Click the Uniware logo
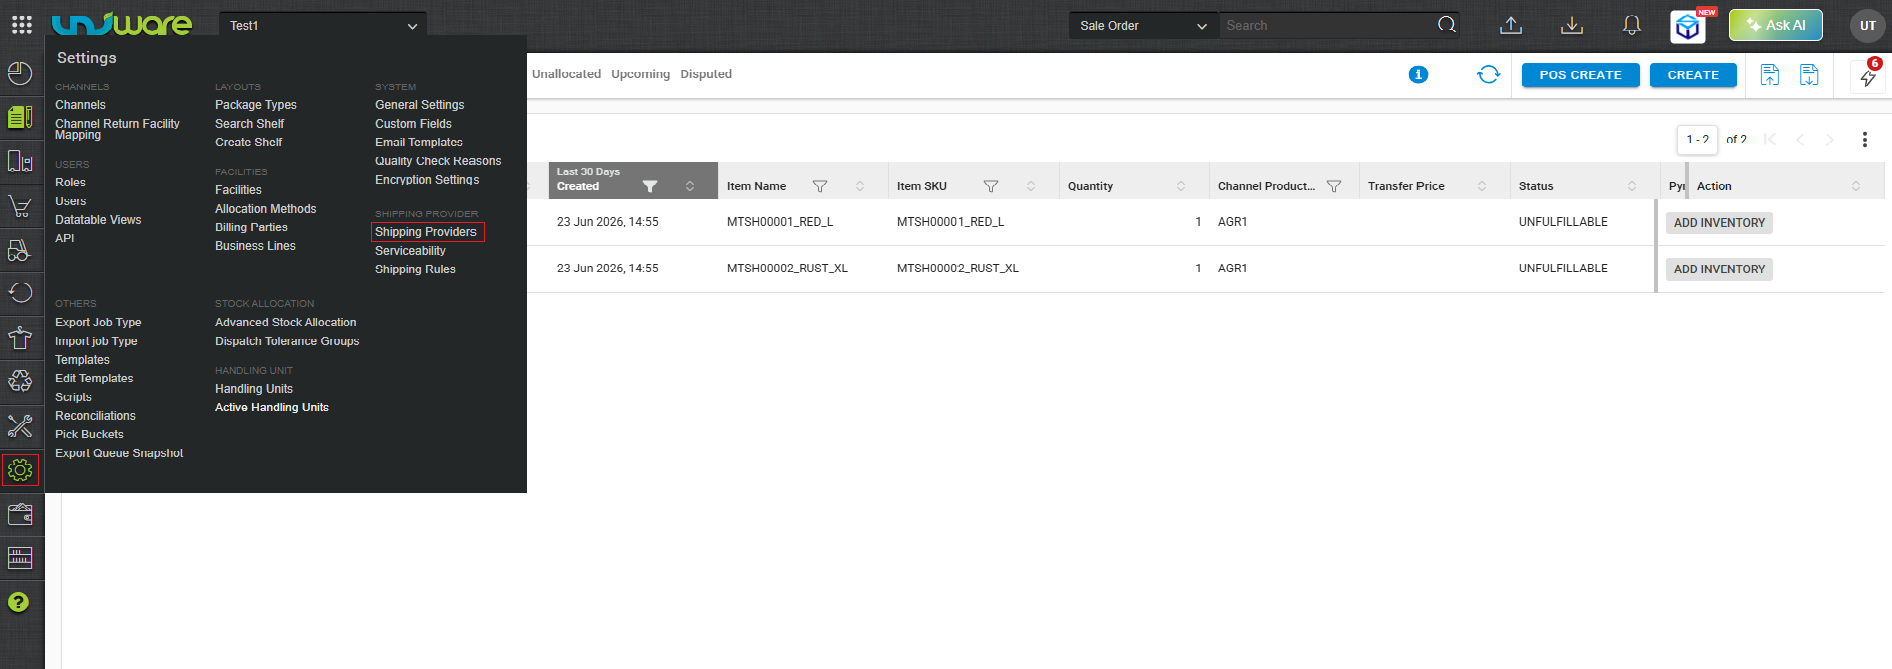Image resolution: width=1892 pixels, height=669 pixels. [121, 25]
